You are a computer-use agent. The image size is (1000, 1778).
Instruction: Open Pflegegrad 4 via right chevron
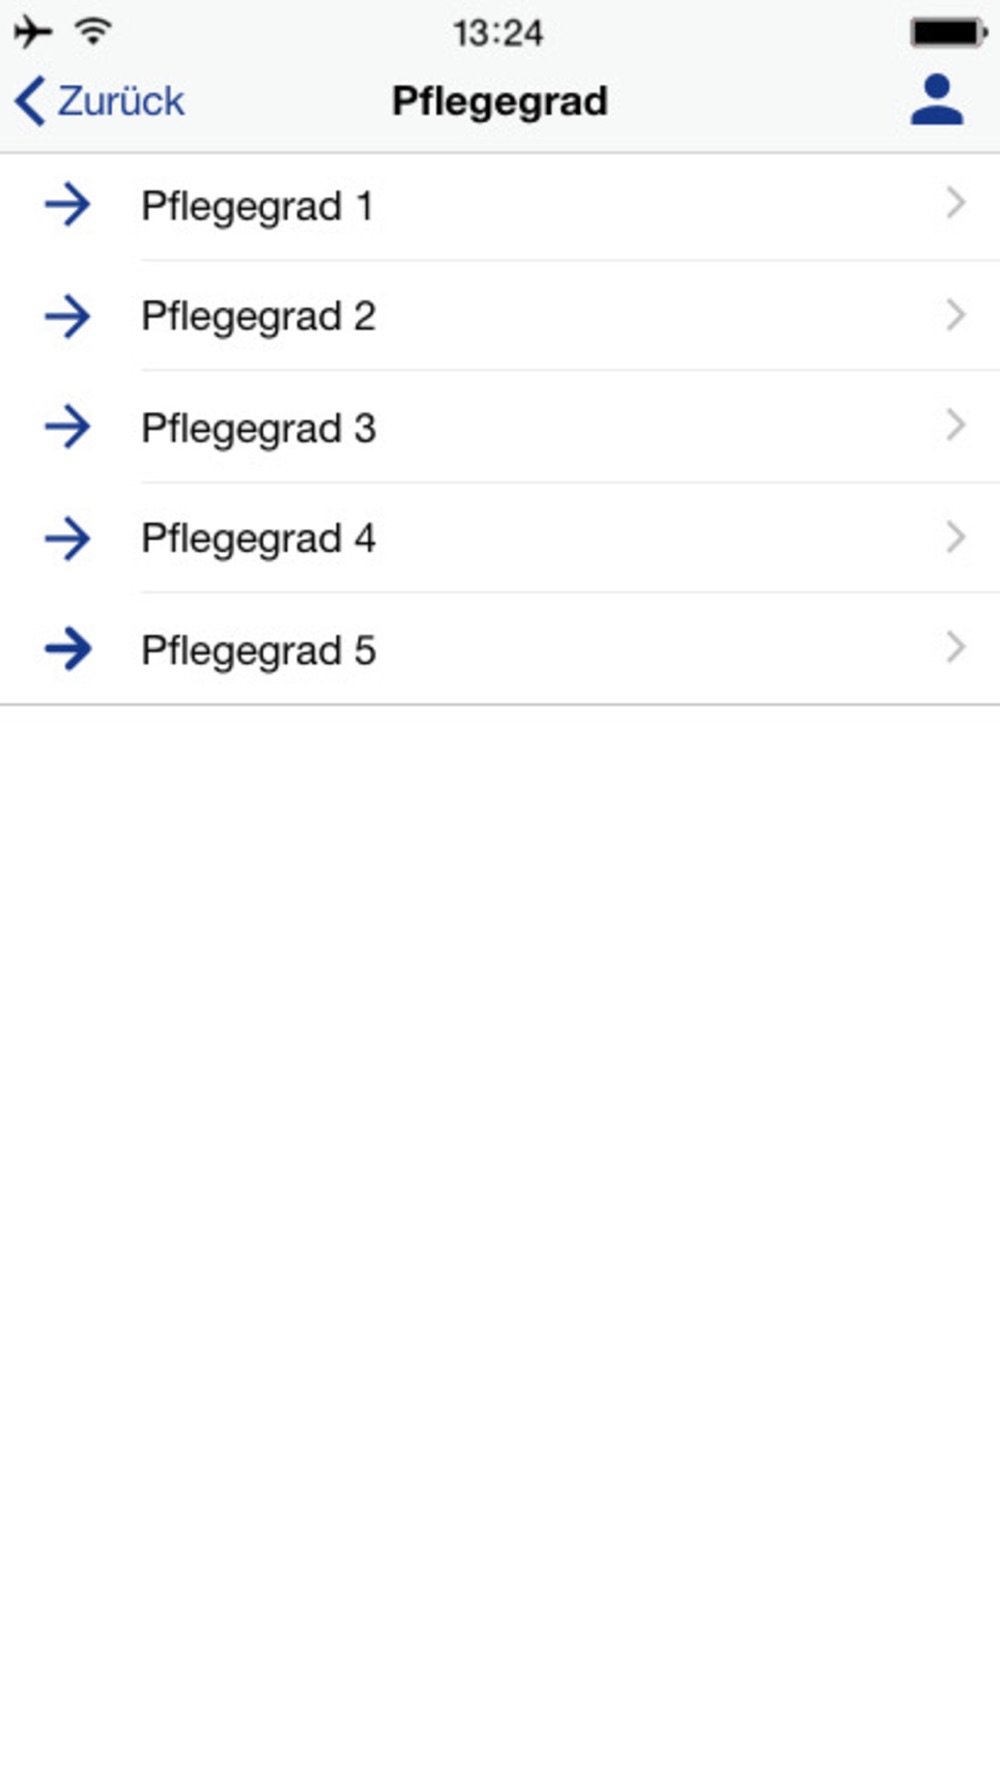(x=955, y=537)
